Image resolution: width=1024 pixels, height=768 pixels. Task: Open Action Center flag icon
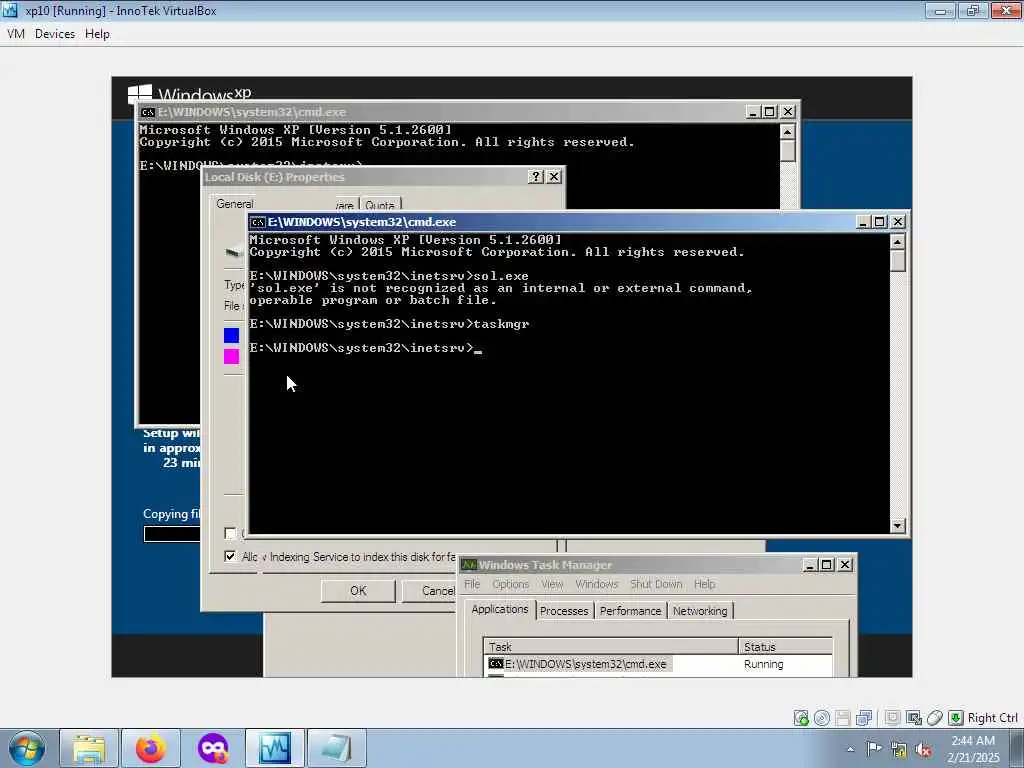point(873,749)
